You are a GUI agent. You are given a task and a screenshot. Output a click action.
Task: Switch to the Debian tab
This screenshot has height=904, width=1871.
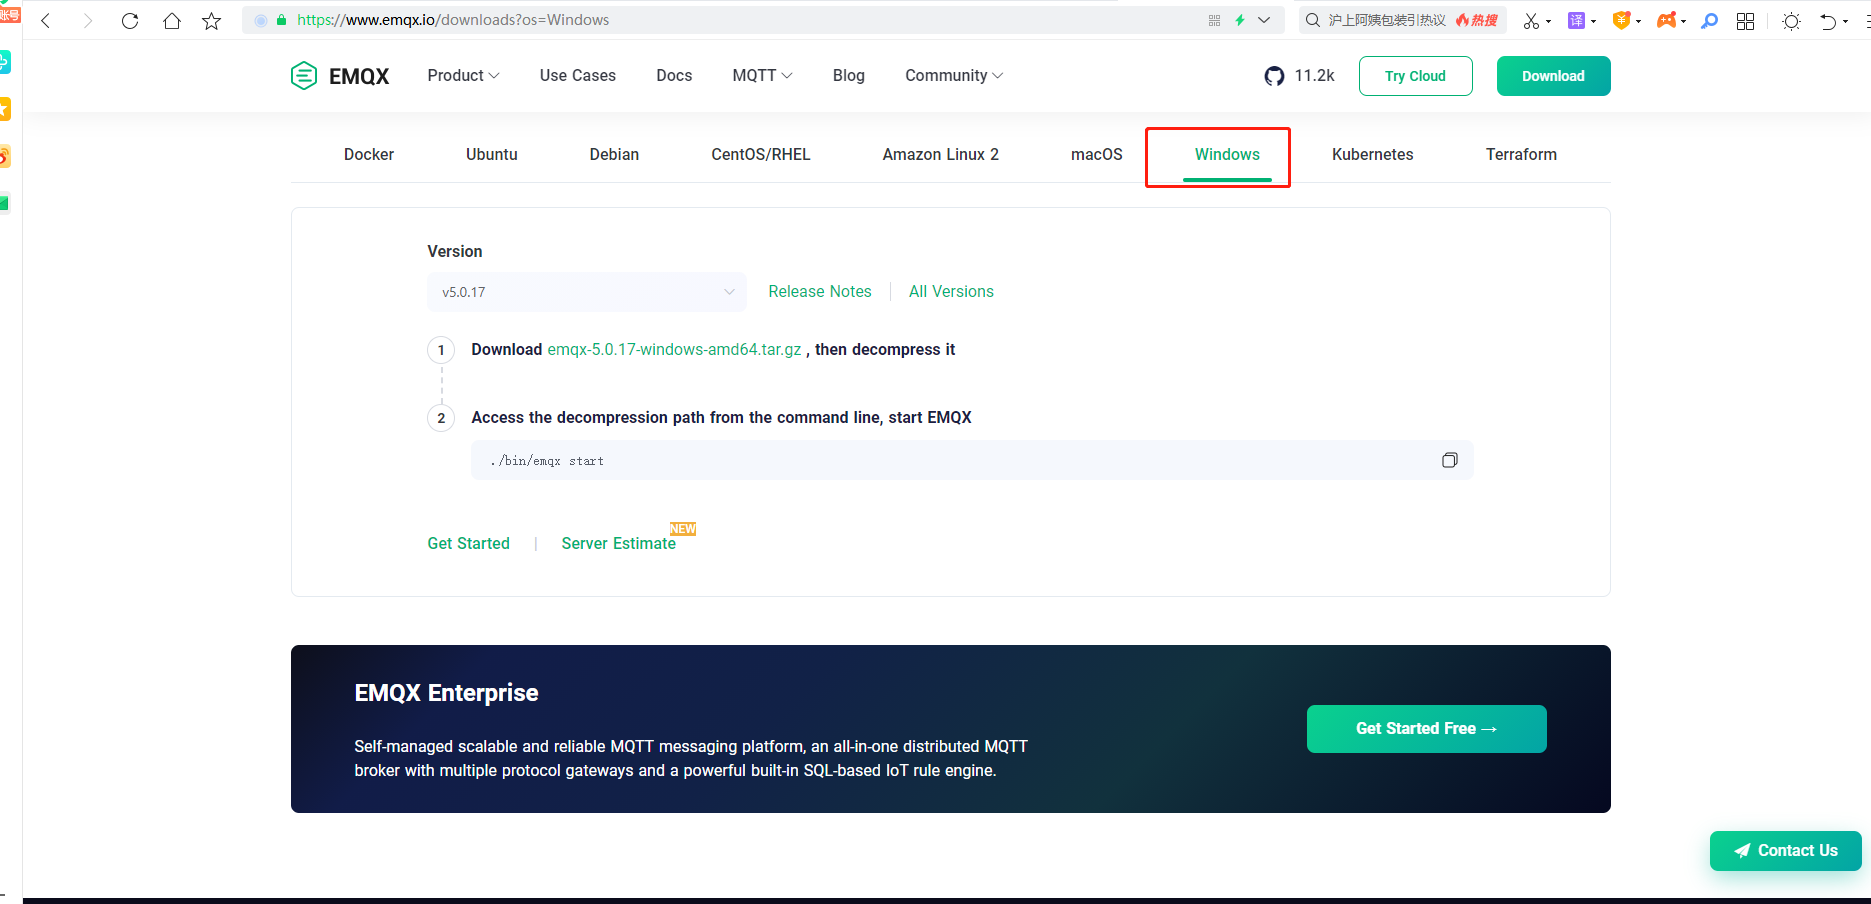(x=614, y=155)
